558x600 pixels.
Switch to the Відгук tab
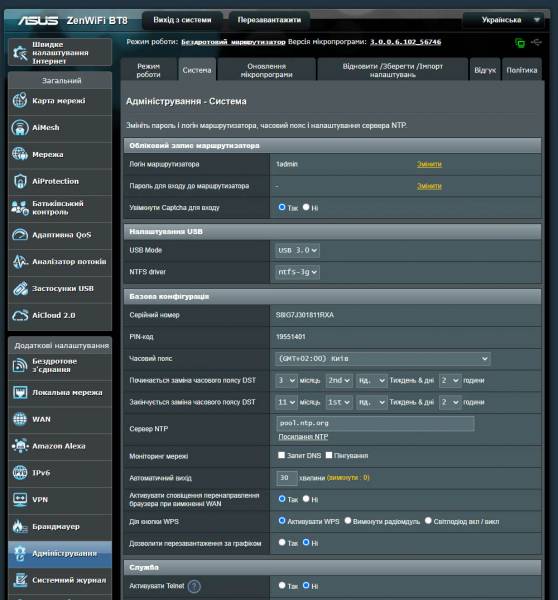(485, 70)
